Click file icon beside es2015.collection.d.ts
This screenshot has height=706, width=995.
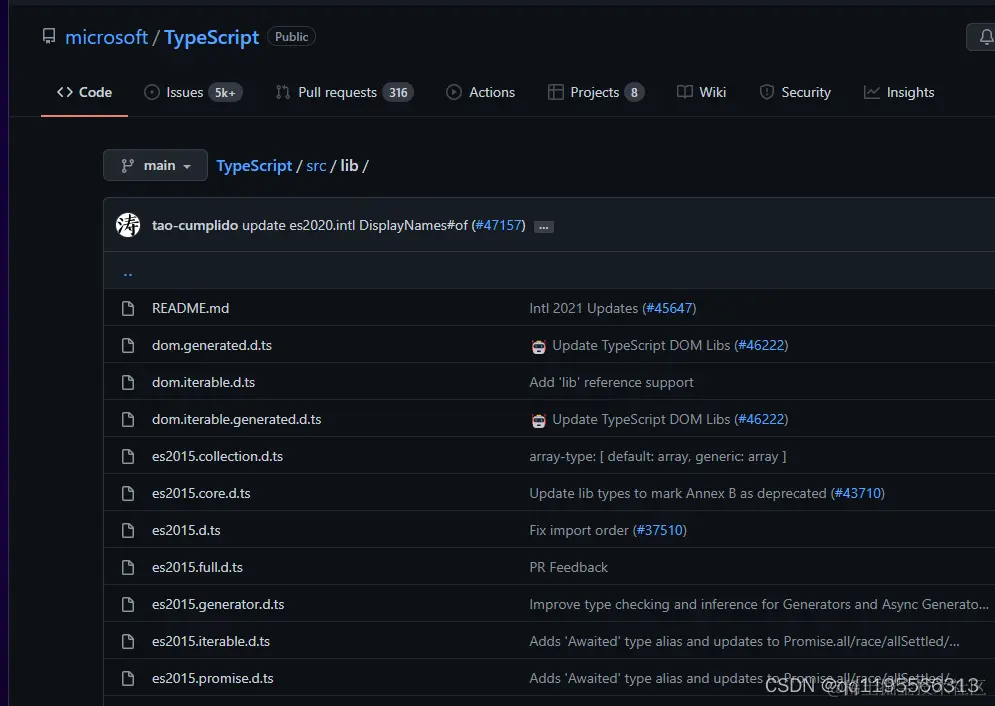pyautogui.click(x=128, y=456)
